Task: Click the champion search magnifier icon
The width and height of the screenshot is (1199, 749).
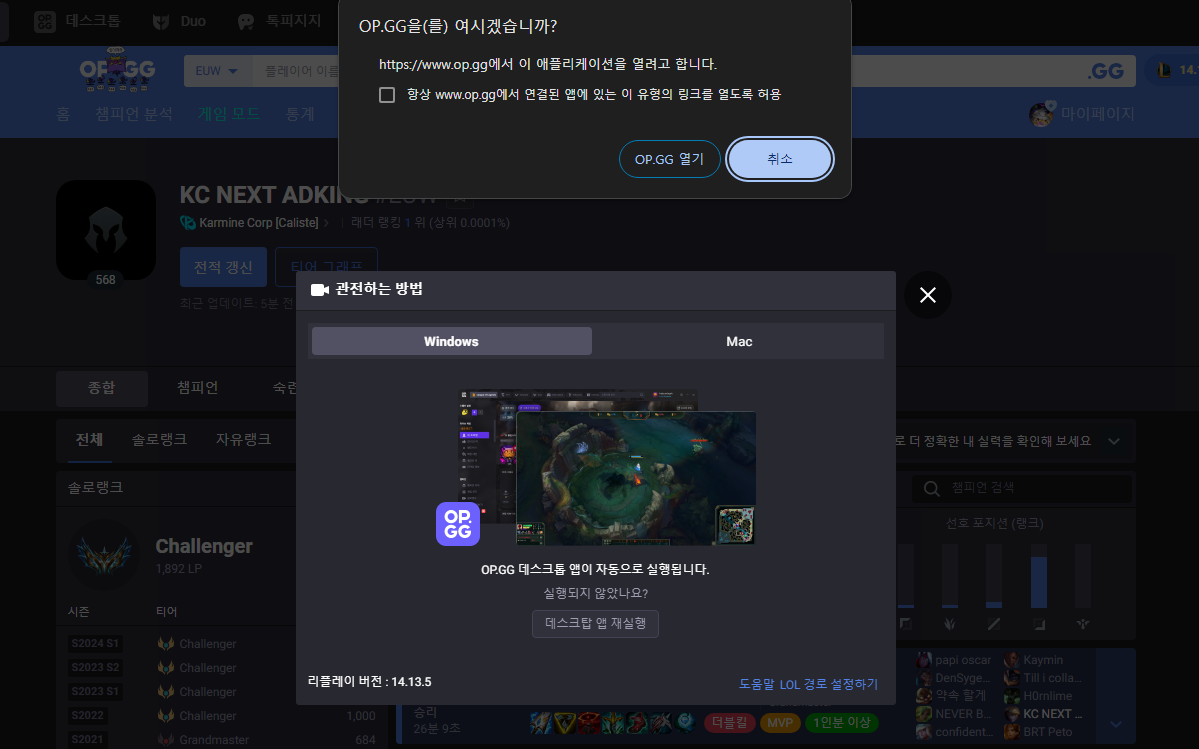Action: (930, 488)
